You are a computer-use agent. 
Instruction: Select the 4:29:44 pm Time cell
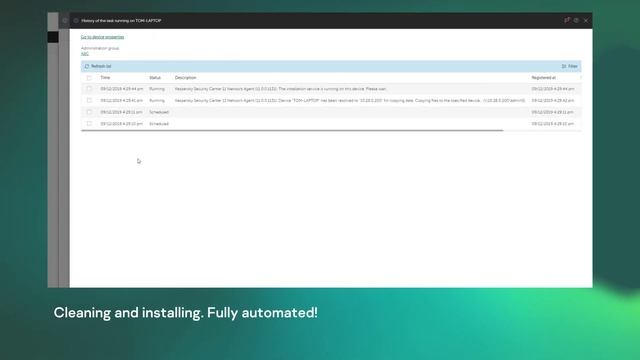tap(122, 89)
